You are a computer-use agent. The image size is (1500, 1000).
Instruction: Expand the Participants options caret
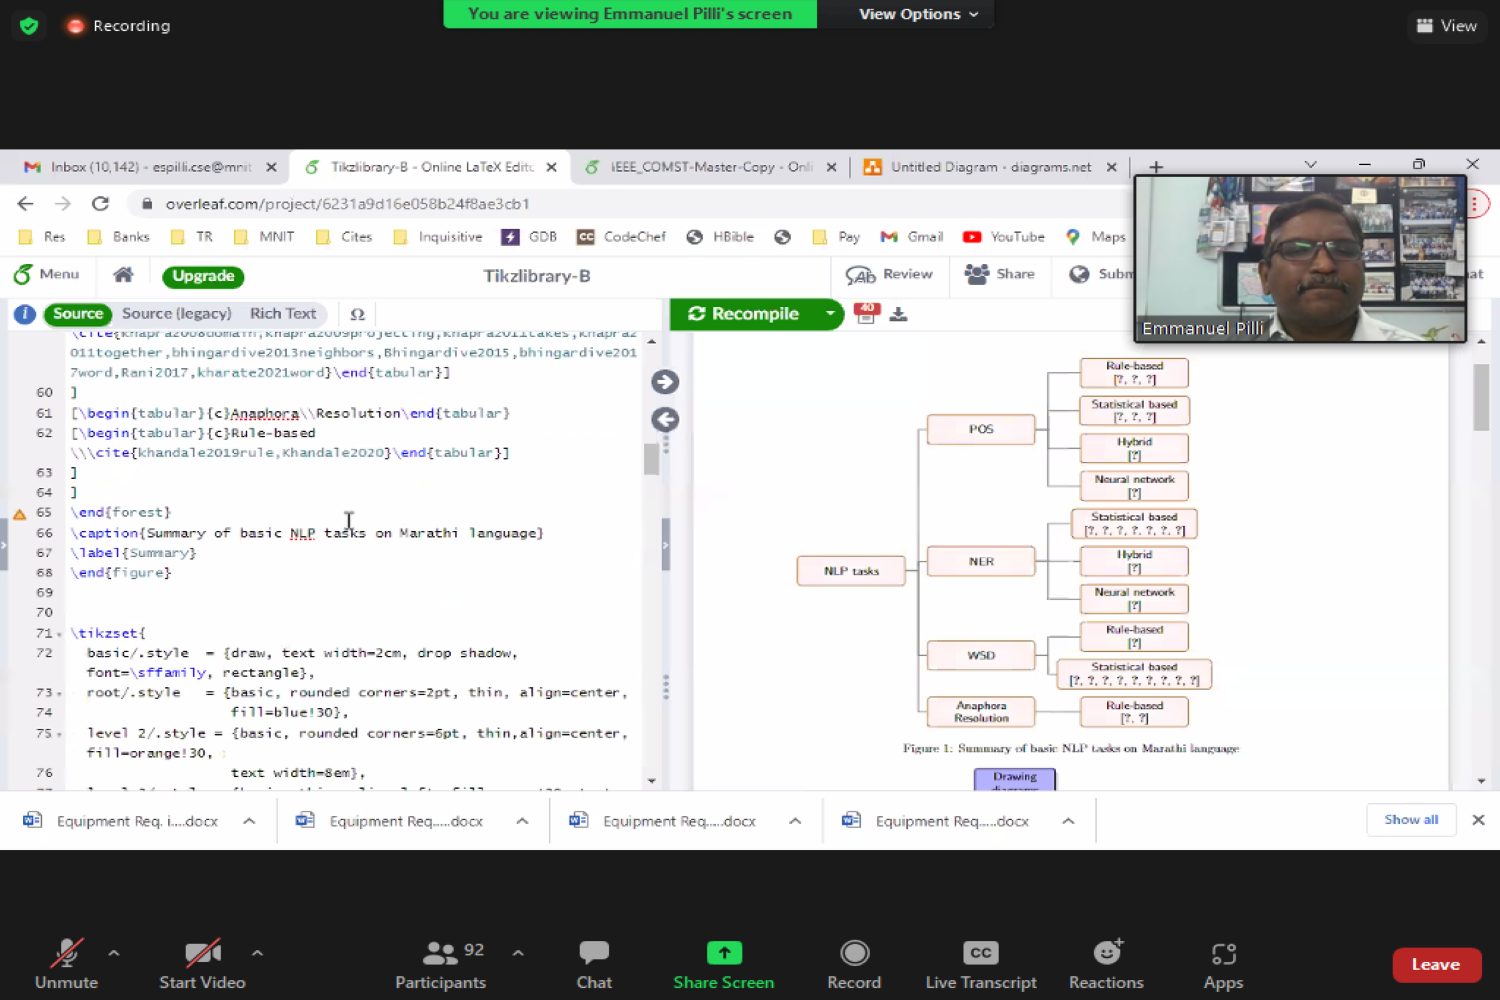click(x=518, y=953)
